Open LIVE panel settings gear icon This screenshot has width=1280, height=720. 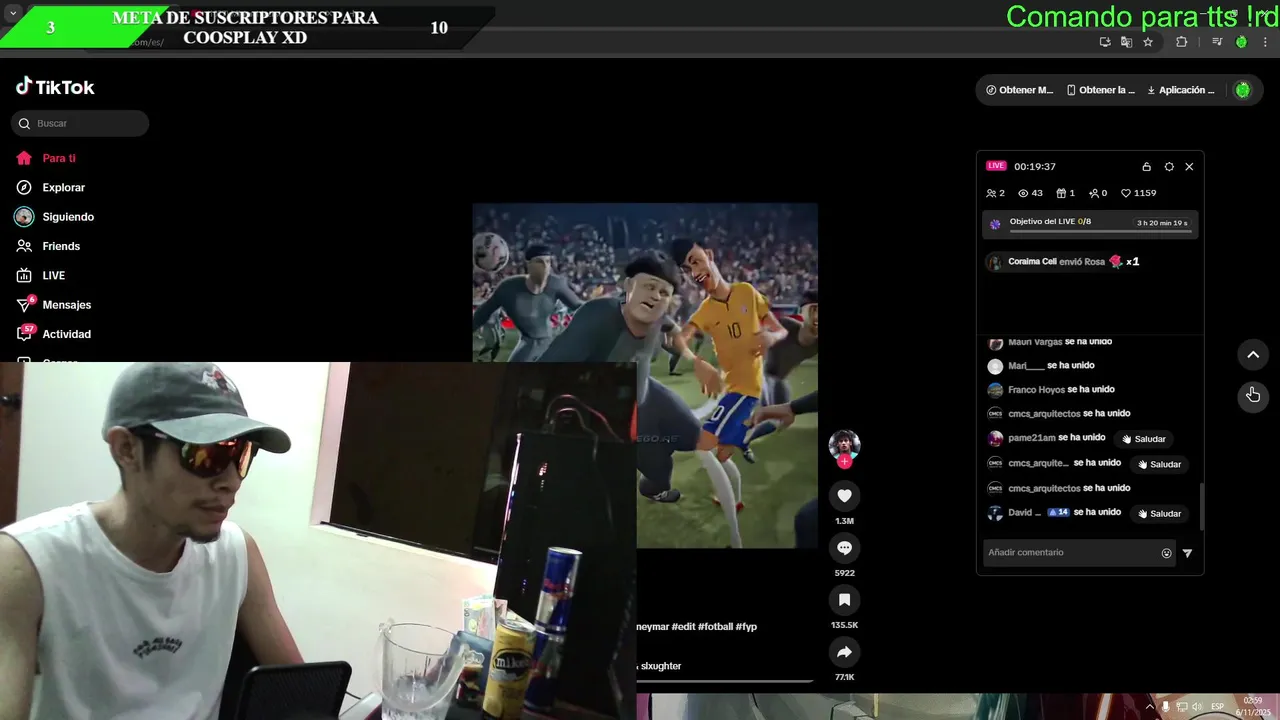pyautogui.click(x=1169, y=167)
